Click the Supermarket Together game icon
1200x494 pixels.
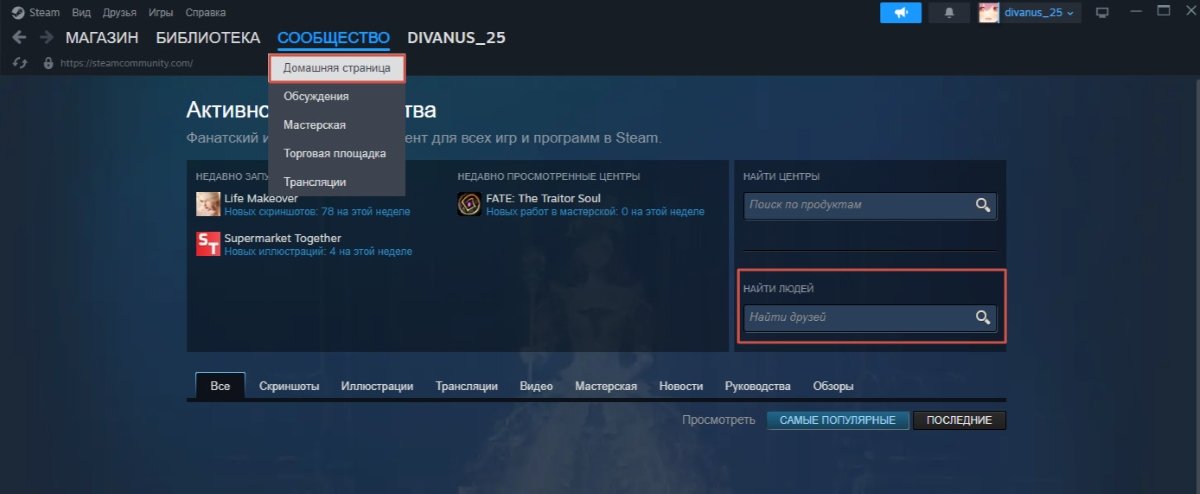pyautogui.click(x=208, y=244)
